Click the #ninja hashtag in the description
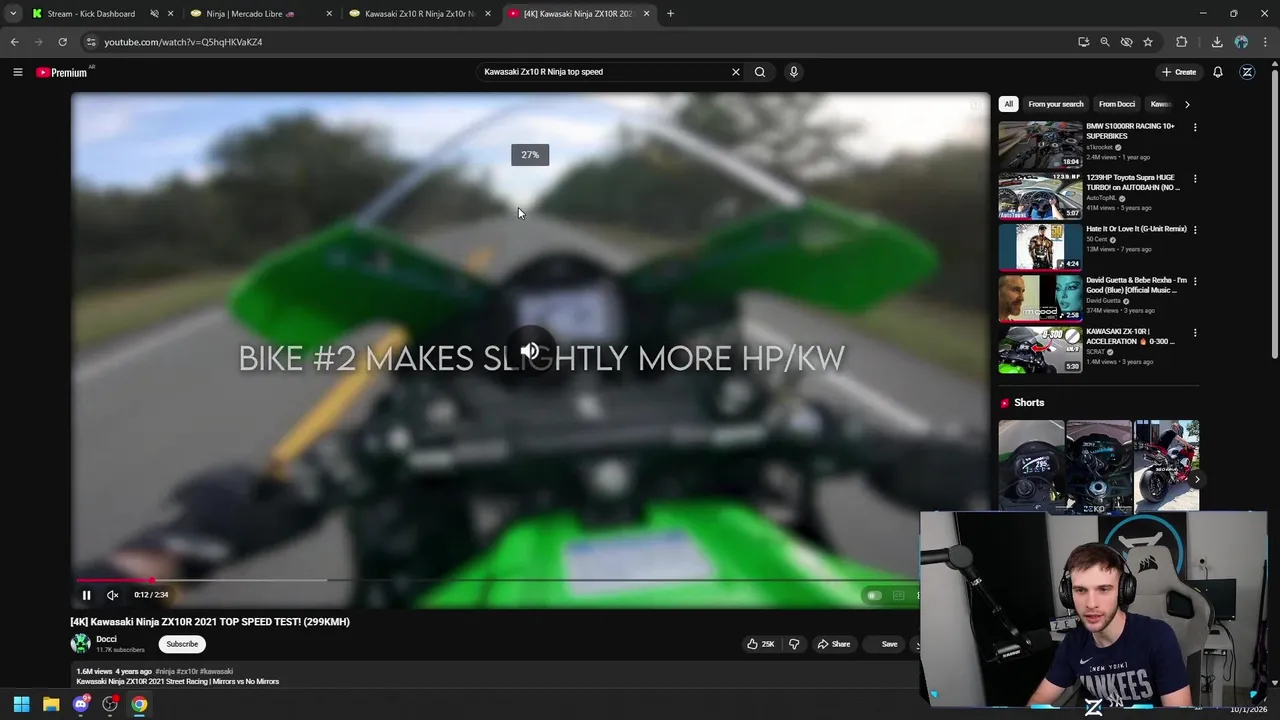Viewport: 1280px width, 720px height. coord(164,672)
